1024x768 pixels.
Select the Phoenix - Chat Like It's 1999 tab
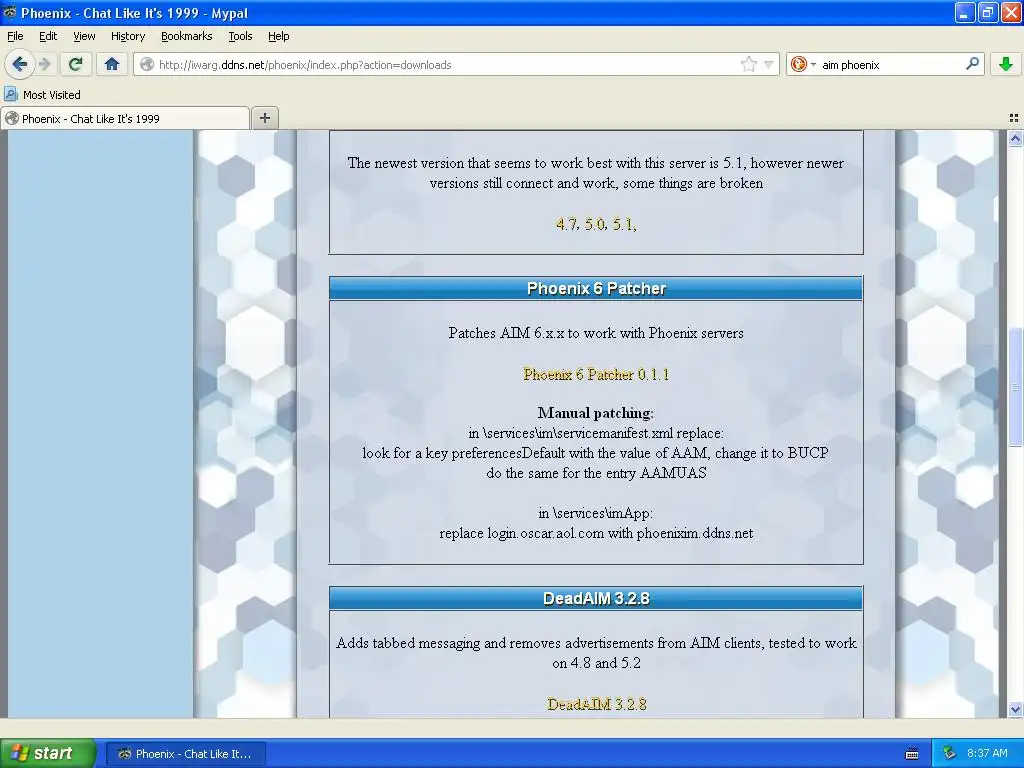(x=125, y=118)
